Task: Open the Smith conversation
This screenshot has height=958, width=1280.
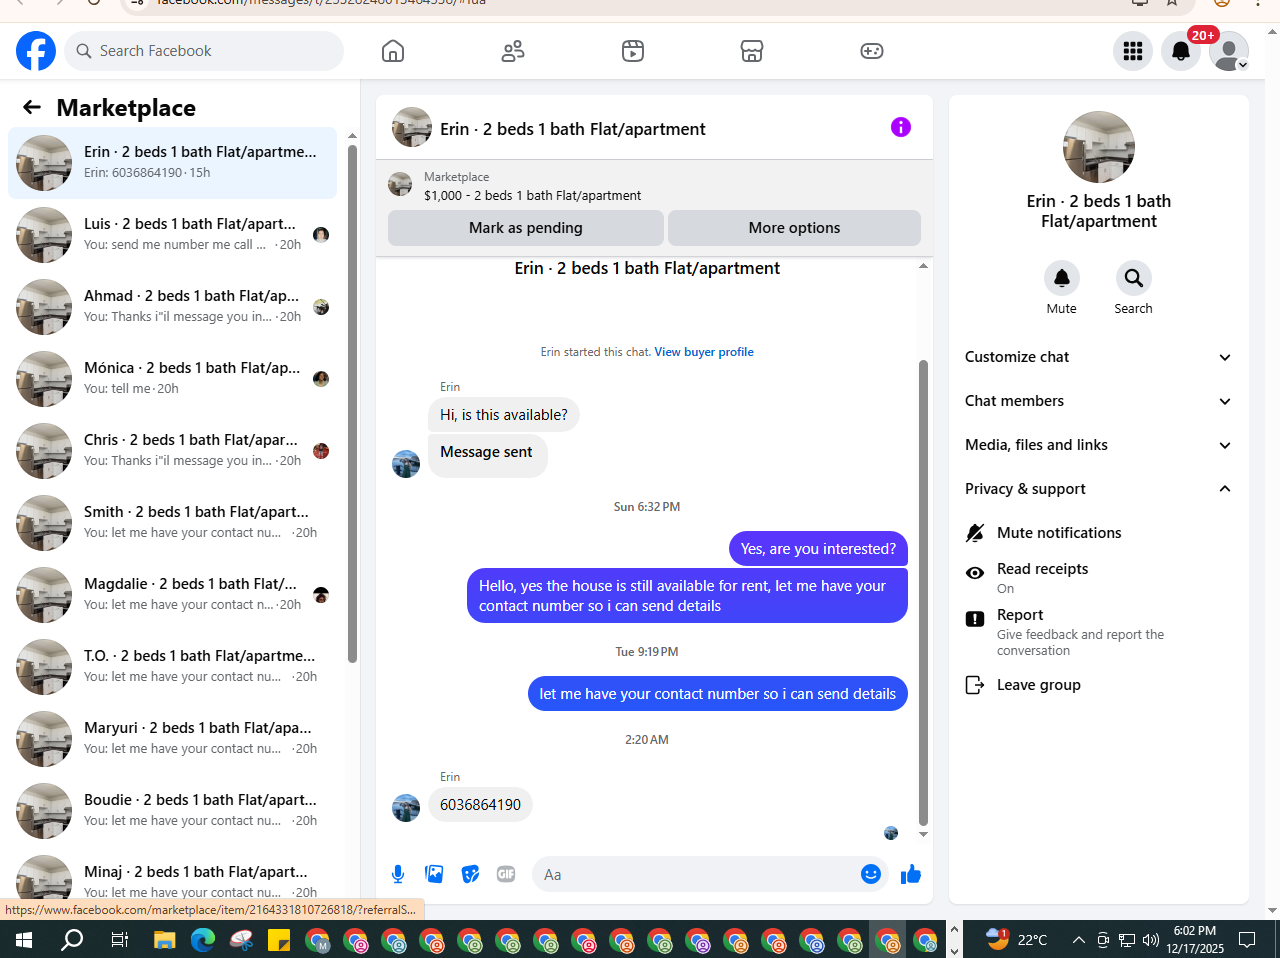Action: pos(172,523)
